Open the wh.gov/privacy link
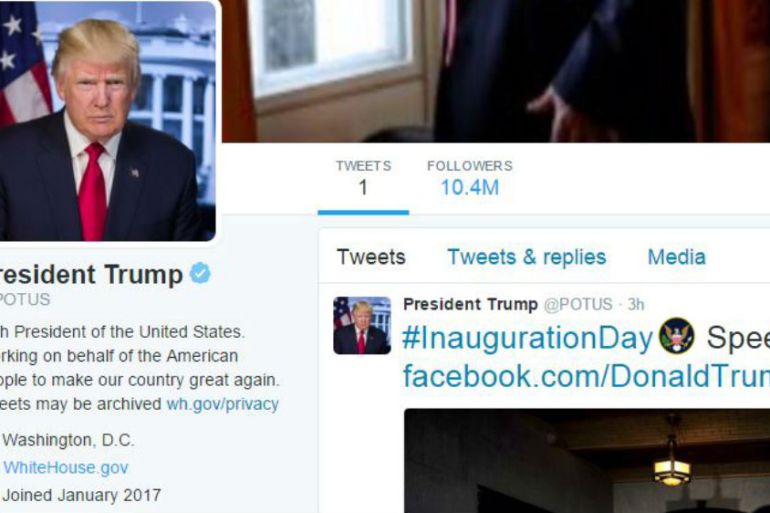Image resolution: width=770 pixels, height=513 pixels. 222,404
